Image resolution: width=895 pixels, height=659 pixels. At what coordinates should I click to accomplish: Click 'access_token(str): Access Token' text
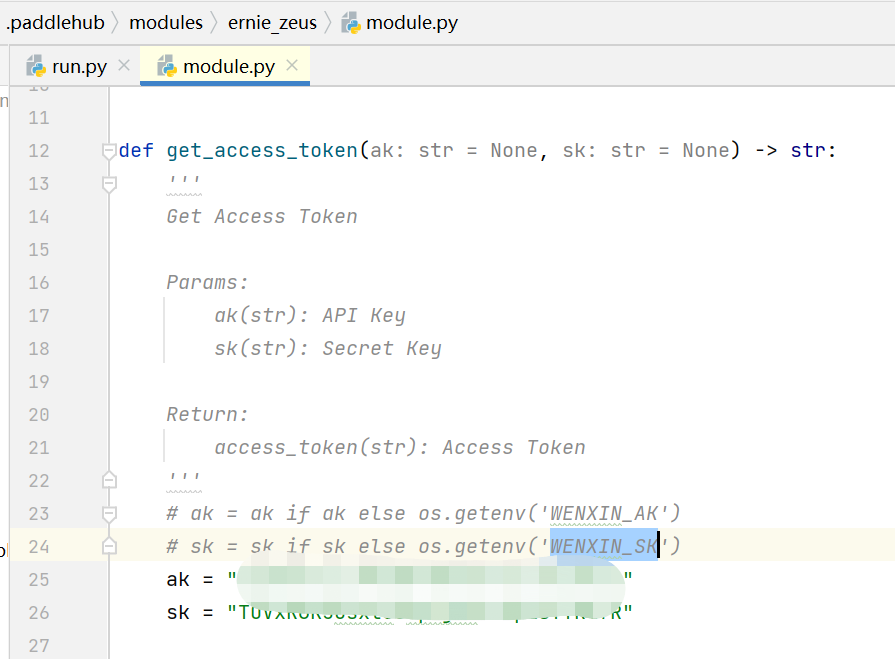[x=400, y=448]
